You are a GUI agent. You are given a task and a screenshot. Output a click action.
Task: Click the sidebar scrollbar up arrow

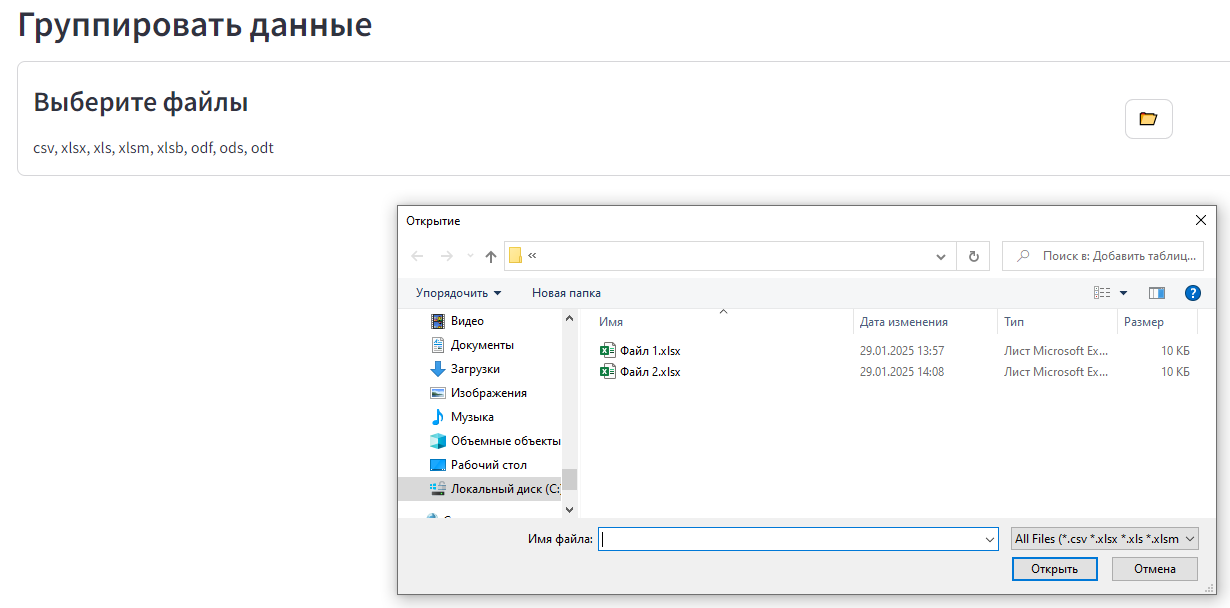point(570,318)
